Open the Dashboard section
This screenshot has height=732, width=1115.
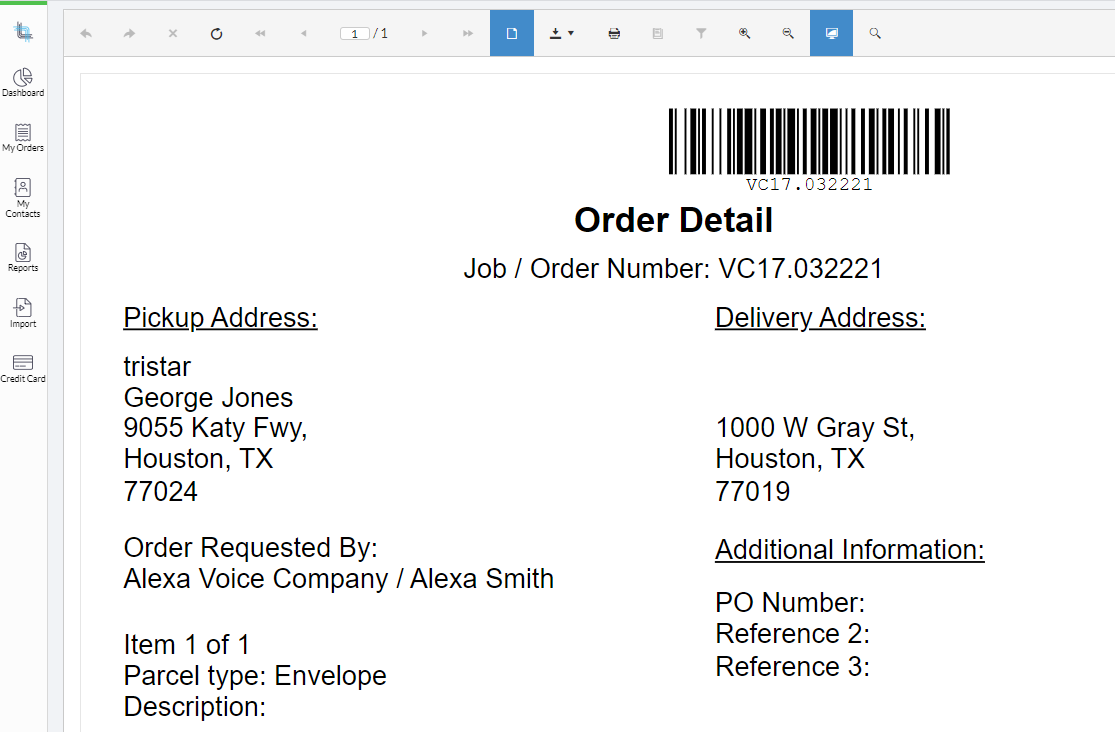tap(23, 83)
